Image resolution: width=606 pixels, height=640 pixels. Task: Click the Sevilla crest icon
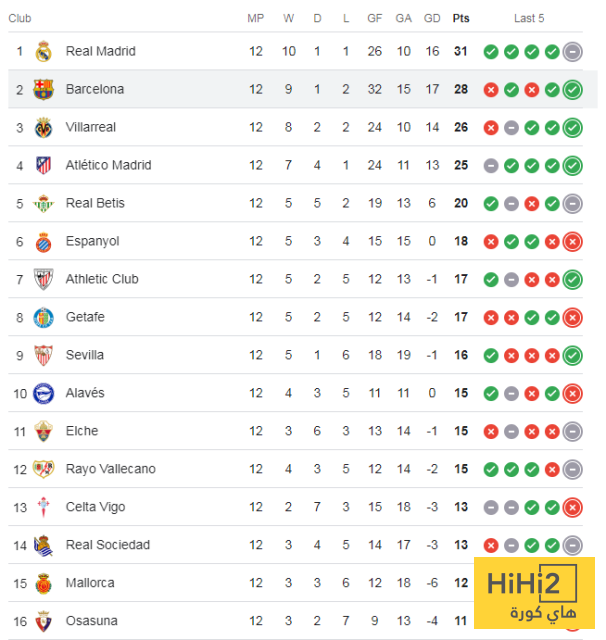pos(43,355)
